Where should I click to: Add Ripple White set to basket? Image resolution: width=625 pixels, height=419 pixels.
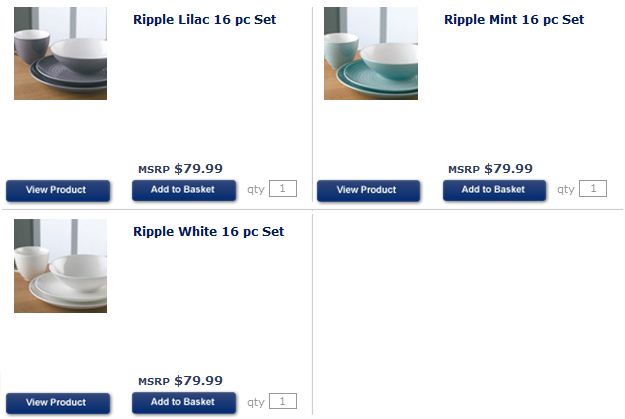[x=184, y=402]
